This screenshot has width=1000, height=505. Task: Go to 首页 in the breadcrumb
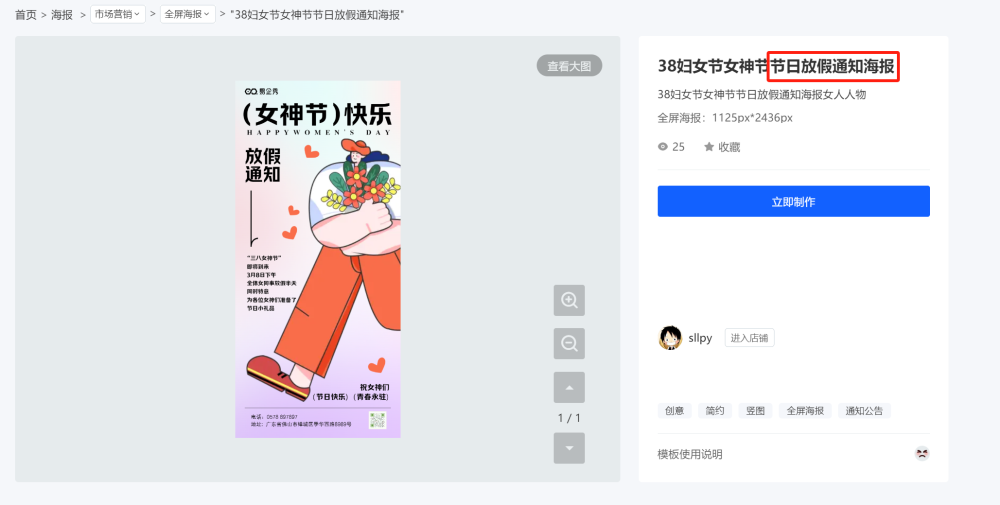(26, 15)
